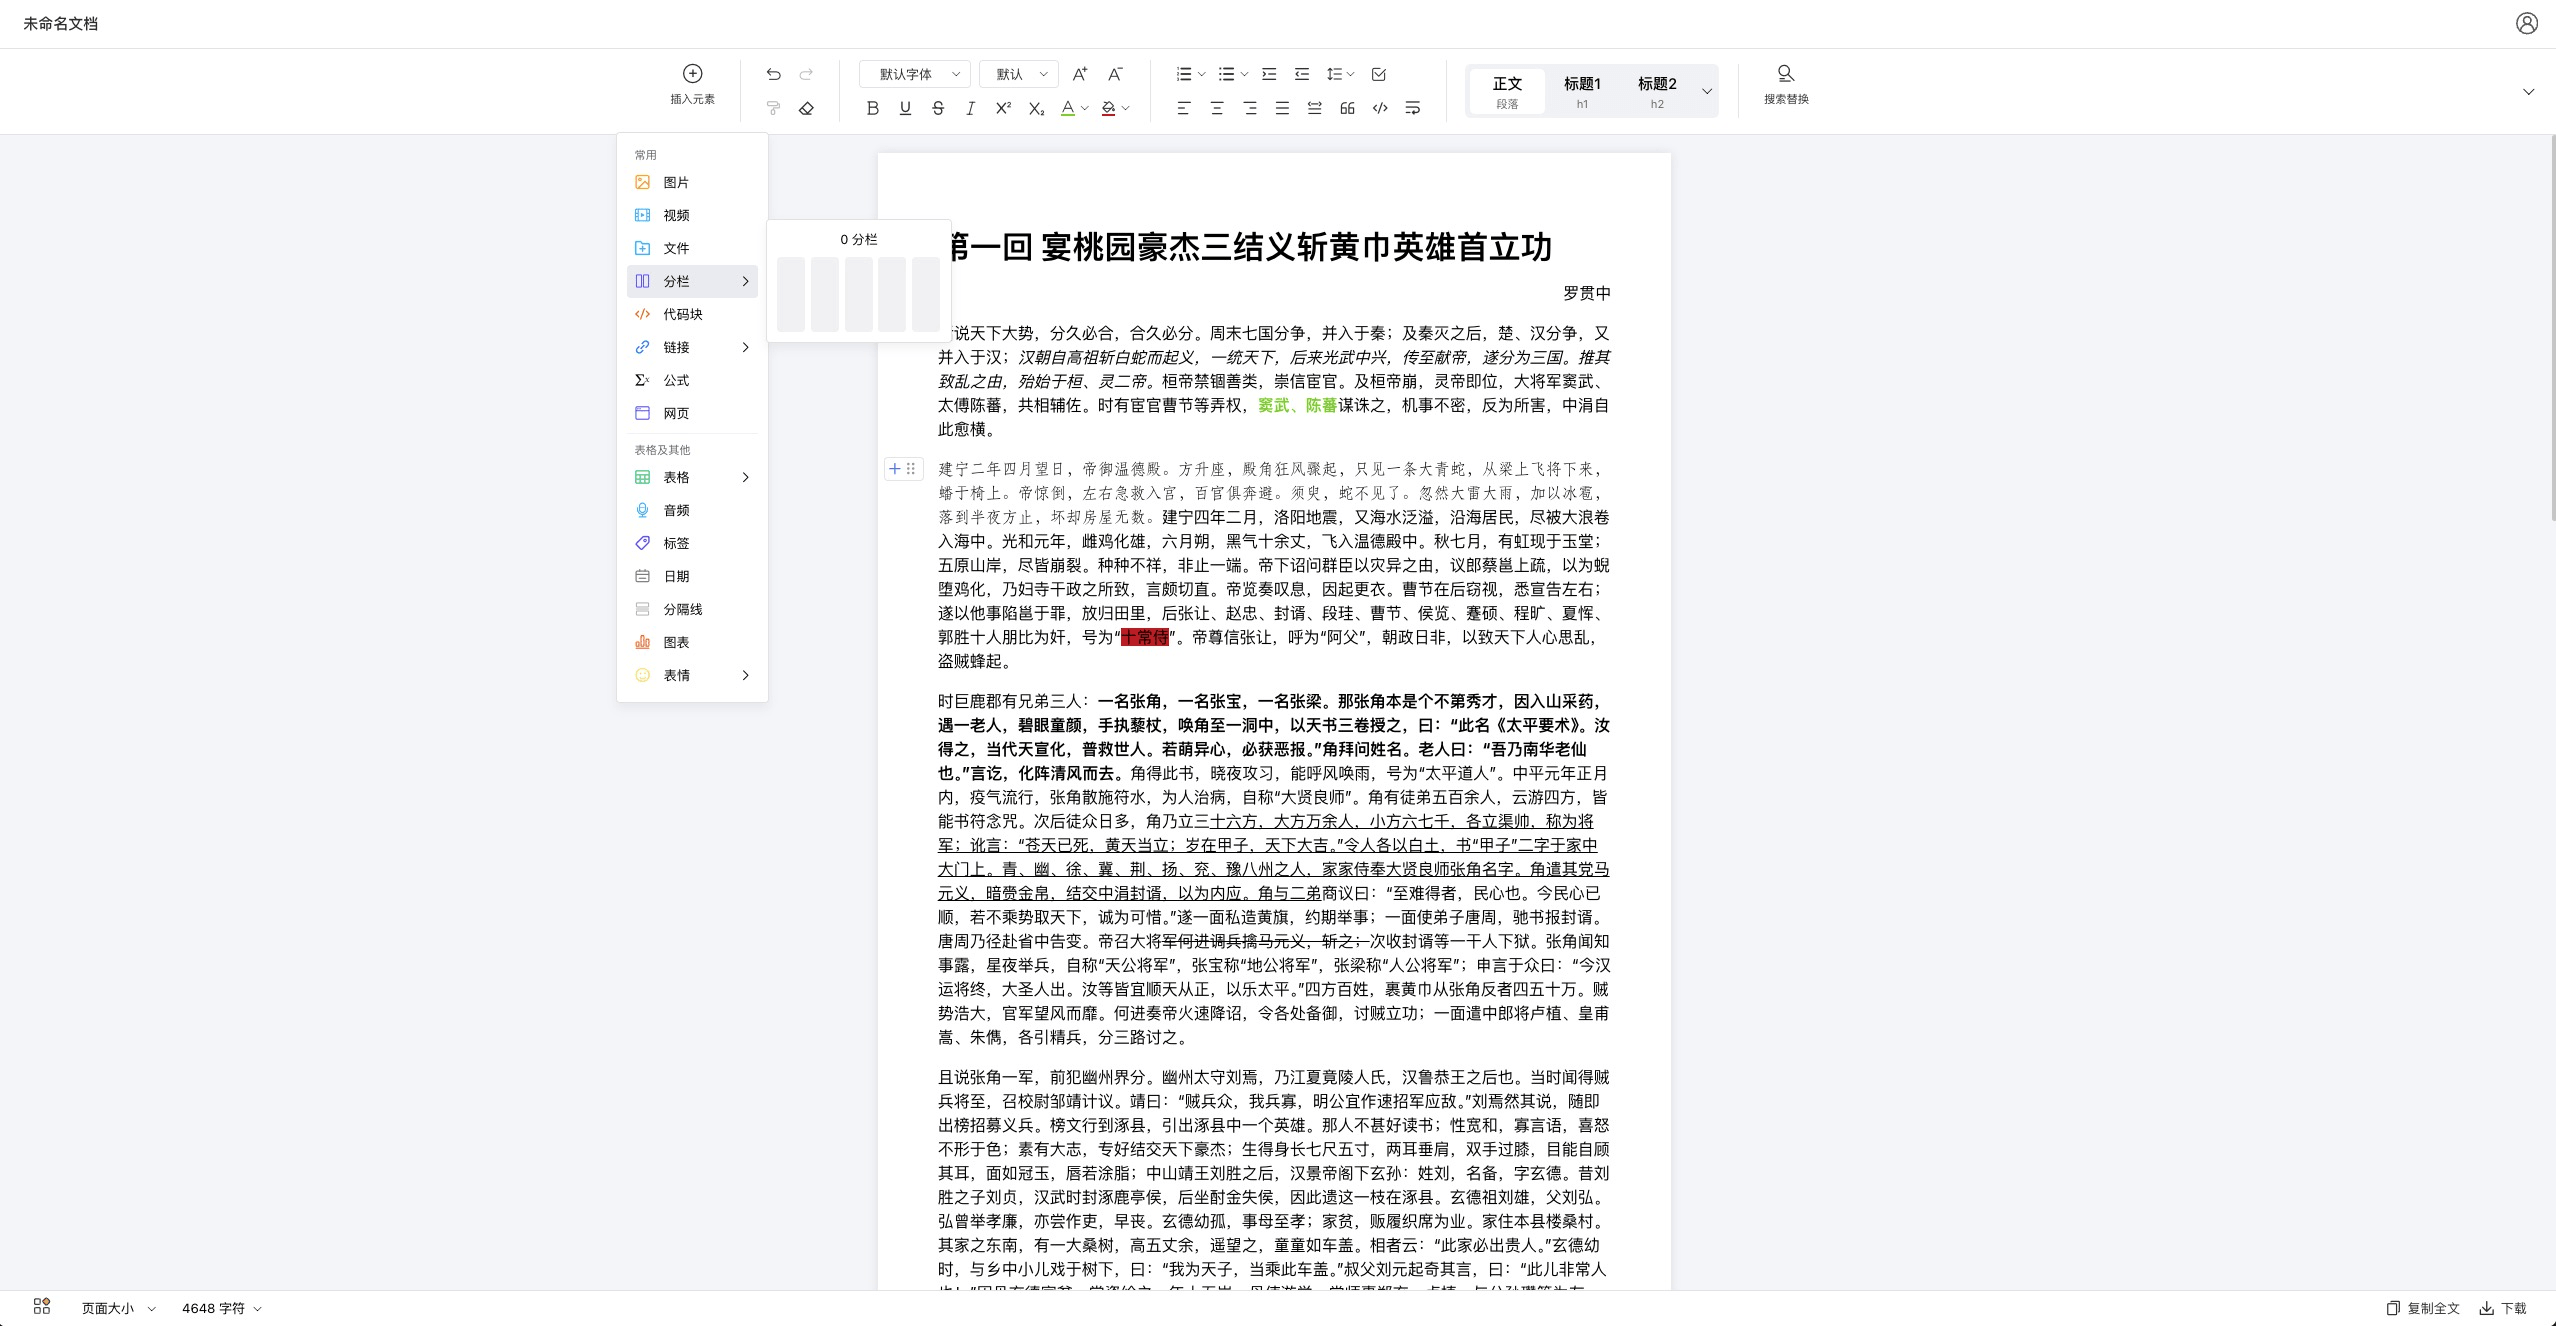Open the 默认字体 font family dropdown

914,74
